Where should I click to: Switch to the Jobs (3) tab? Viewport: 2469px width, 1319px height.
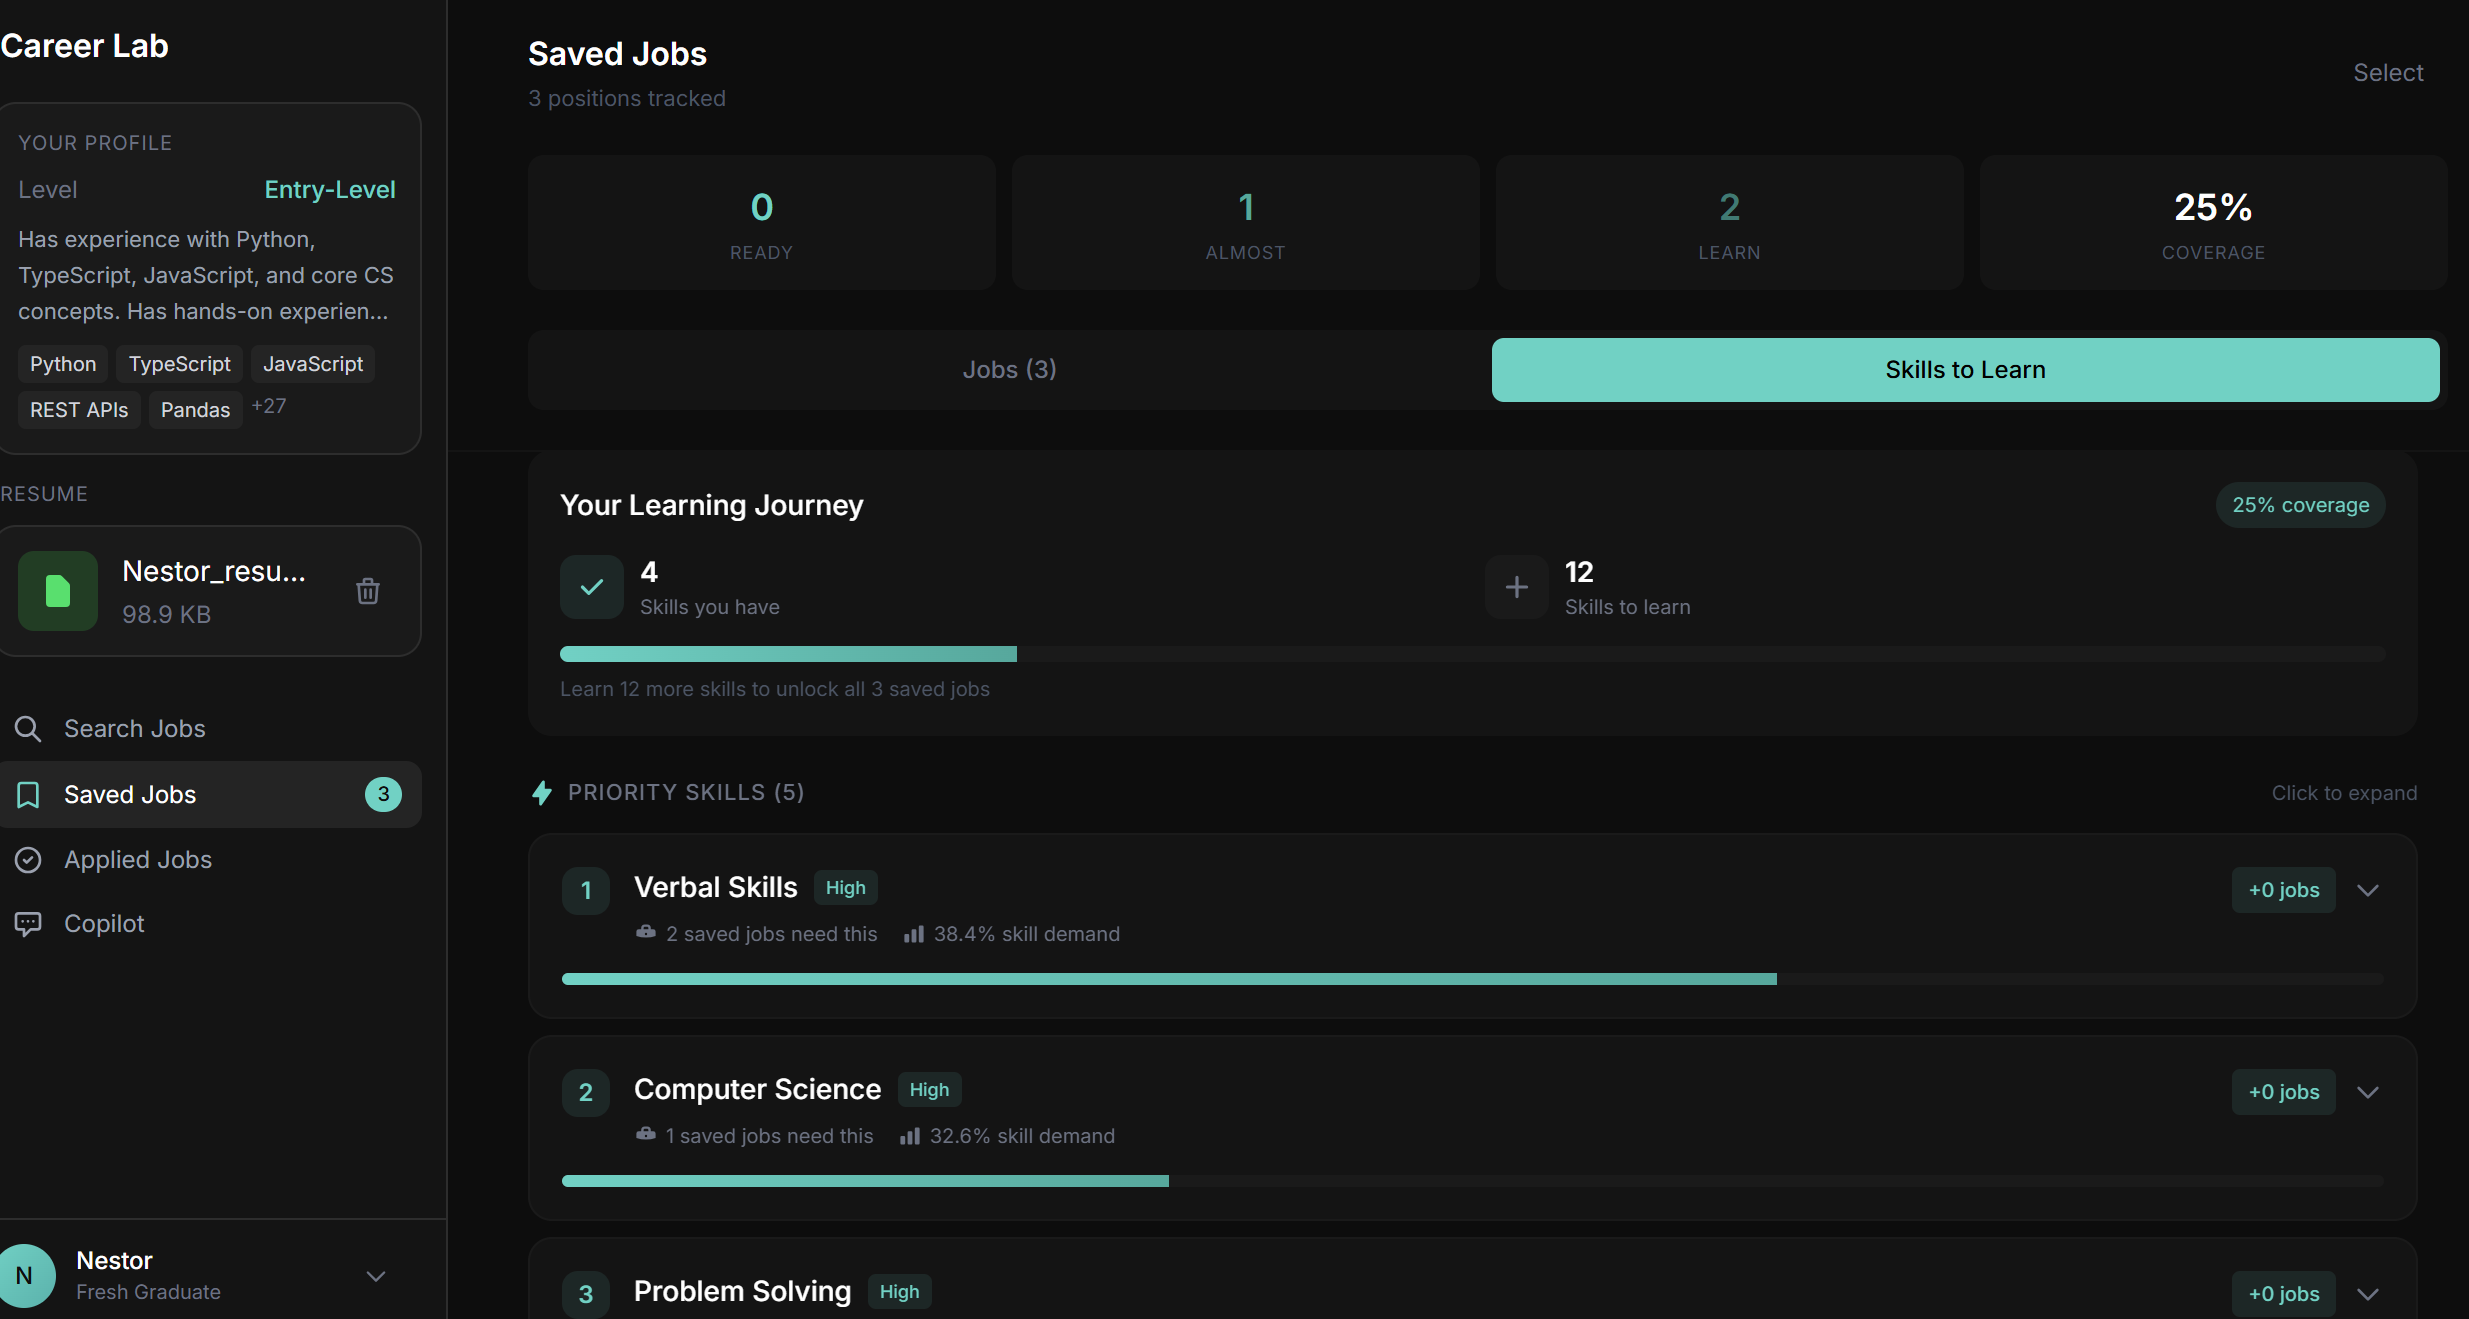click(x=1009, y=370)
